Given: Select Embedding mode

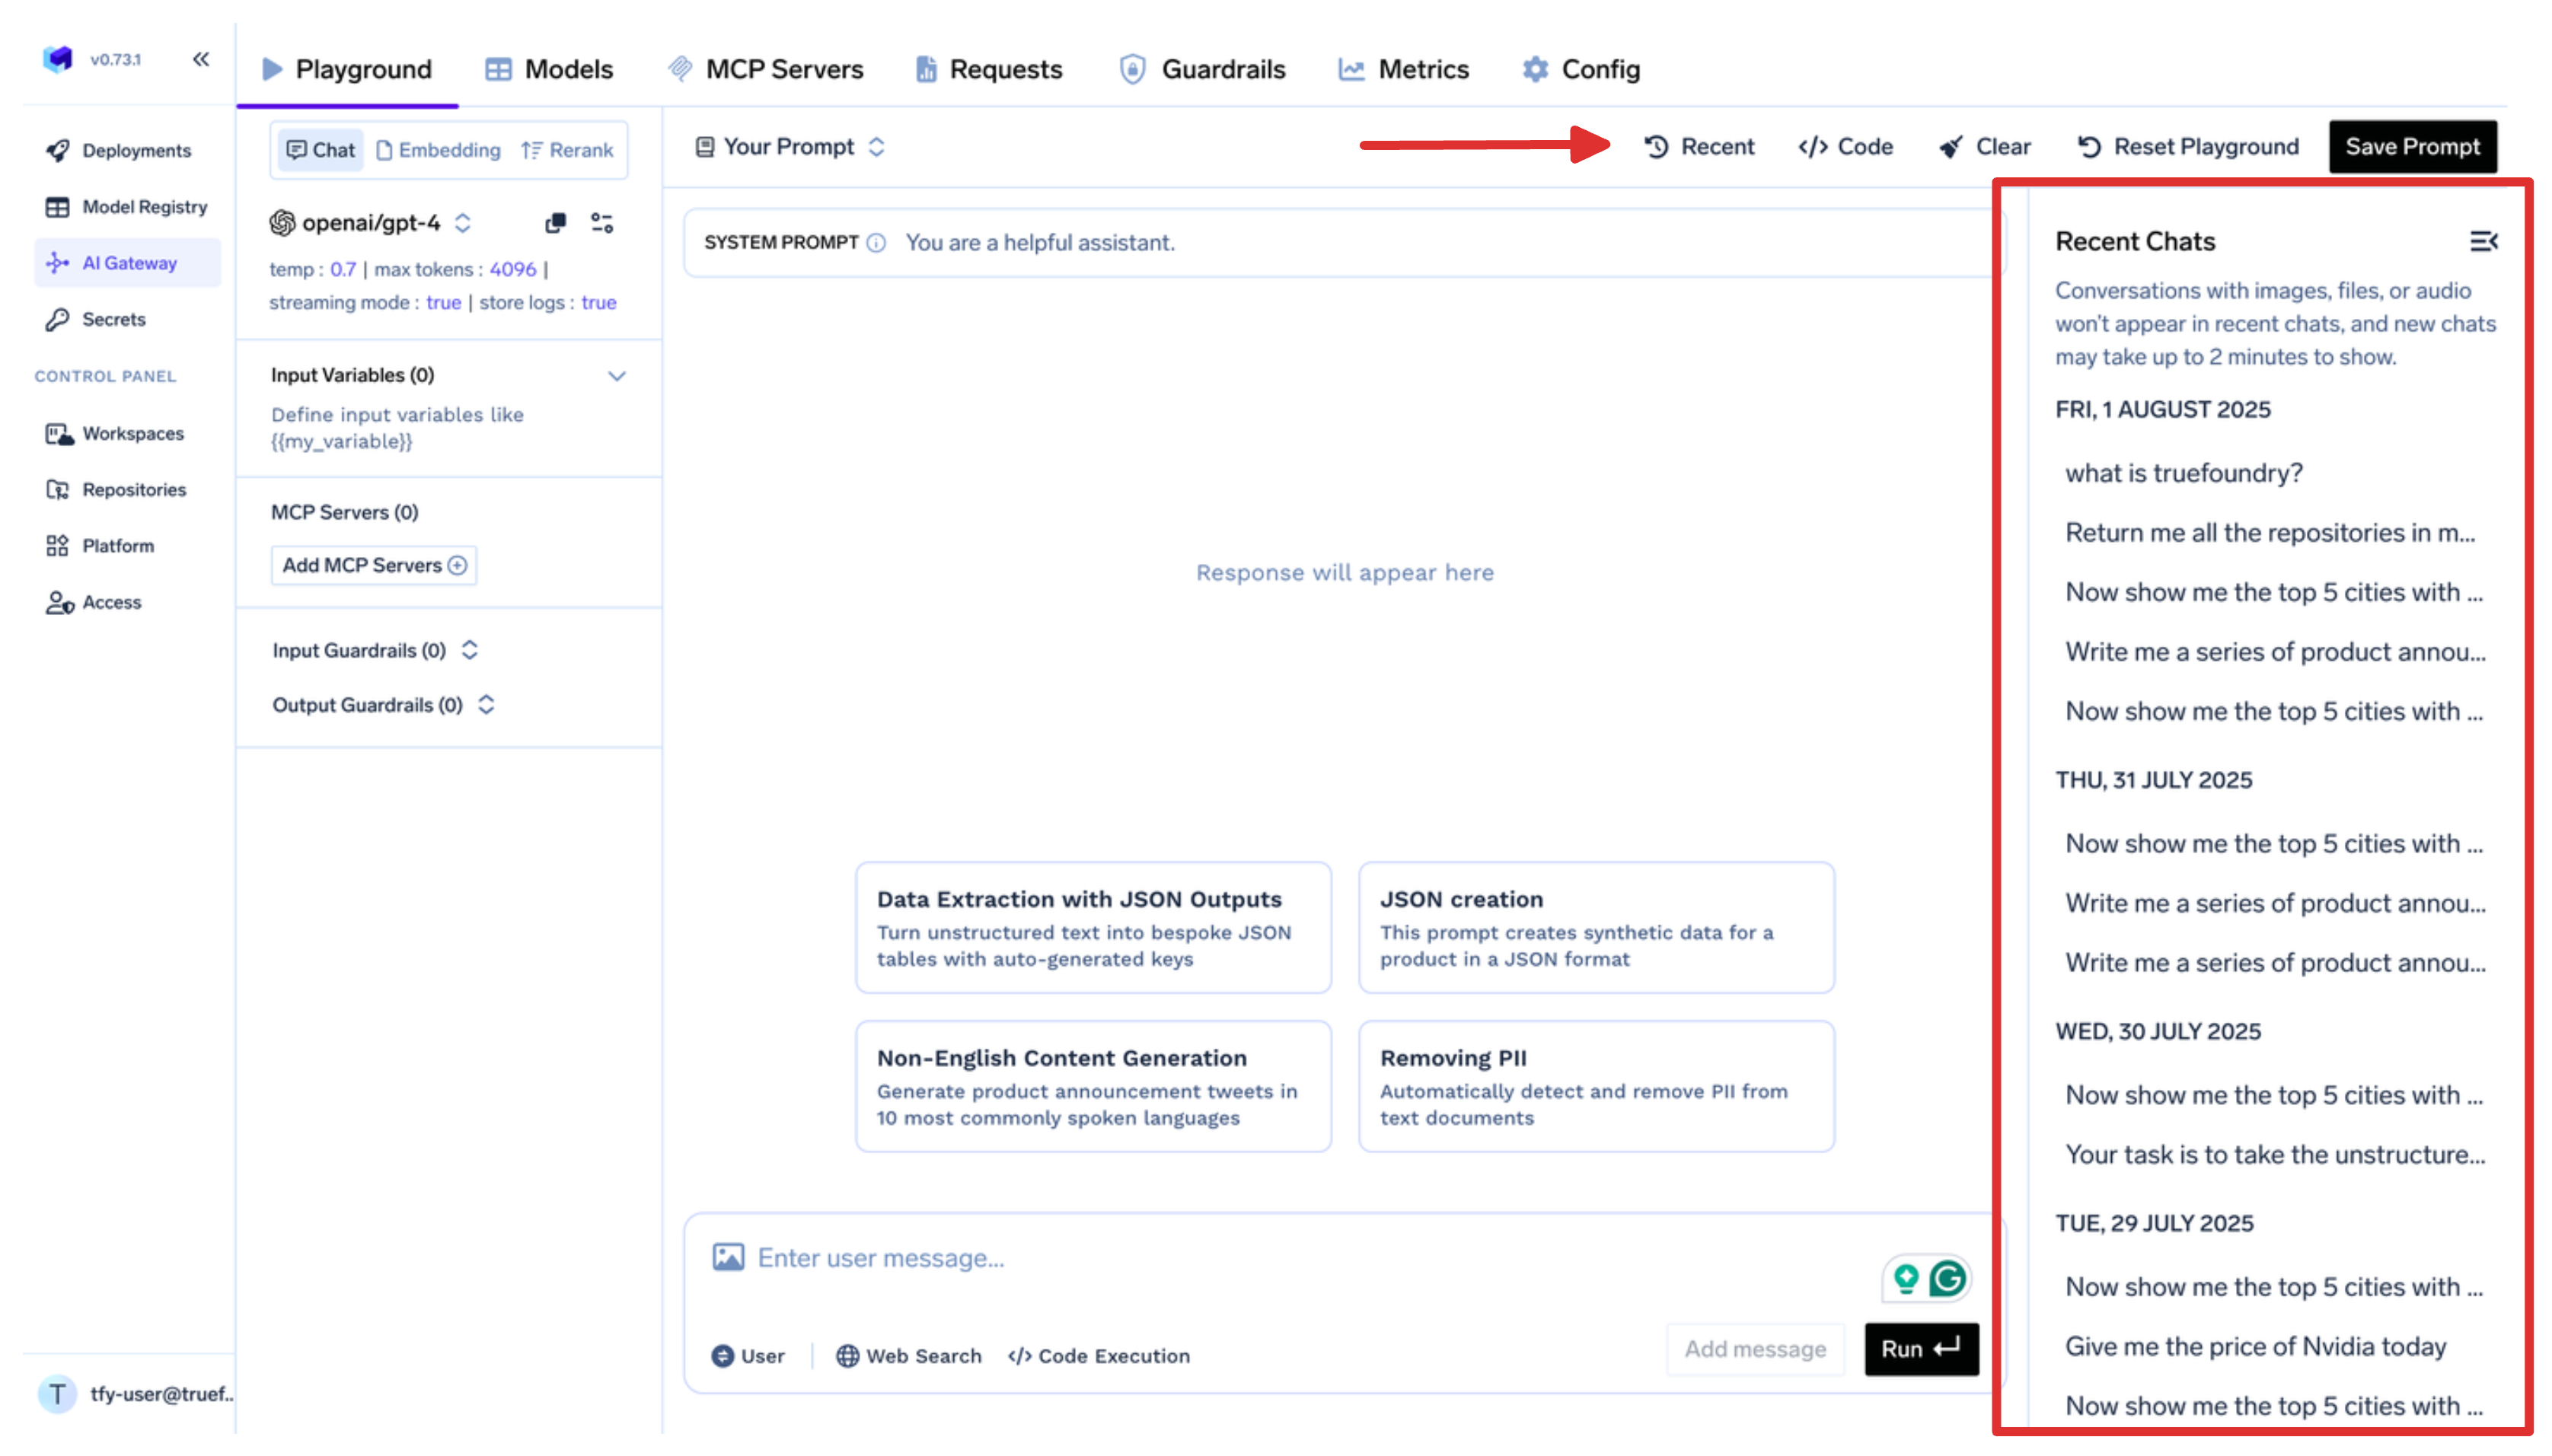Looking at the screenshot, I should (x=438, y=150).
